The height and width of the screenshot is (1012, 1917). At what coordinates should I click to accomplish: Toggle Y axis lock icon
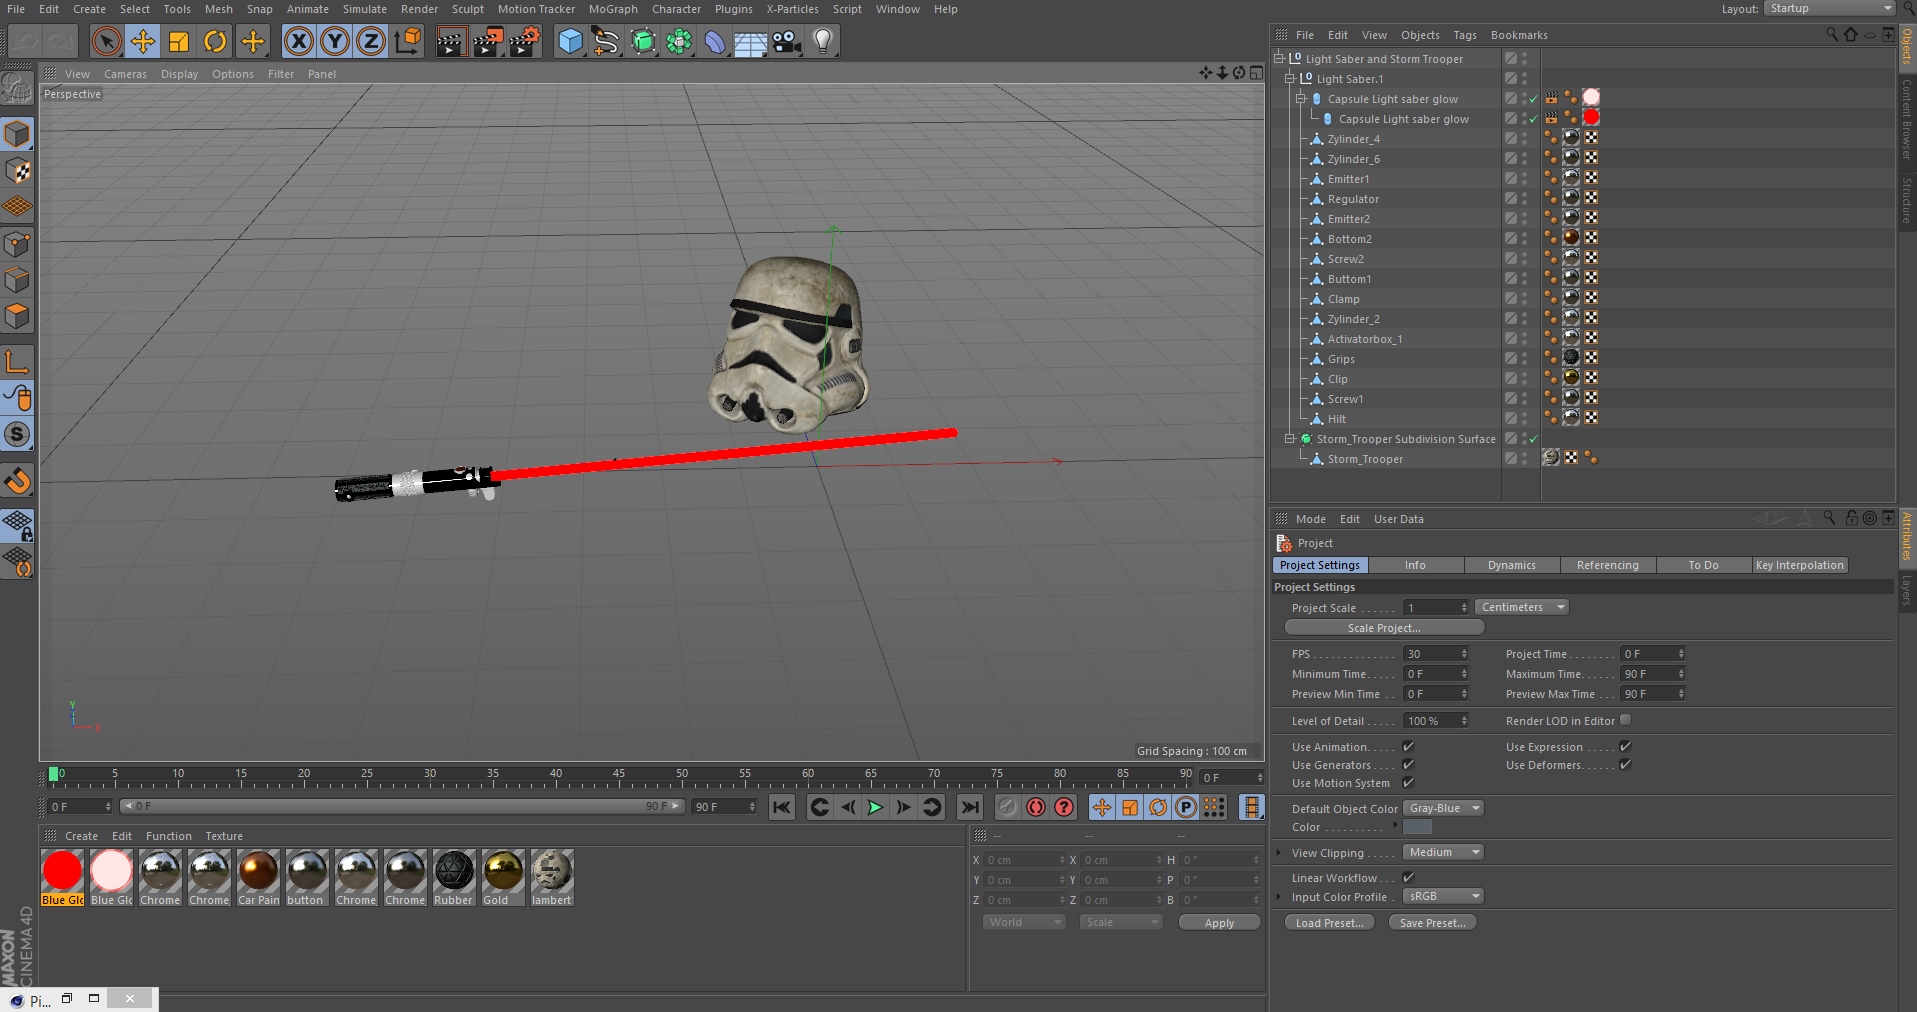click(x=335, y=41)
